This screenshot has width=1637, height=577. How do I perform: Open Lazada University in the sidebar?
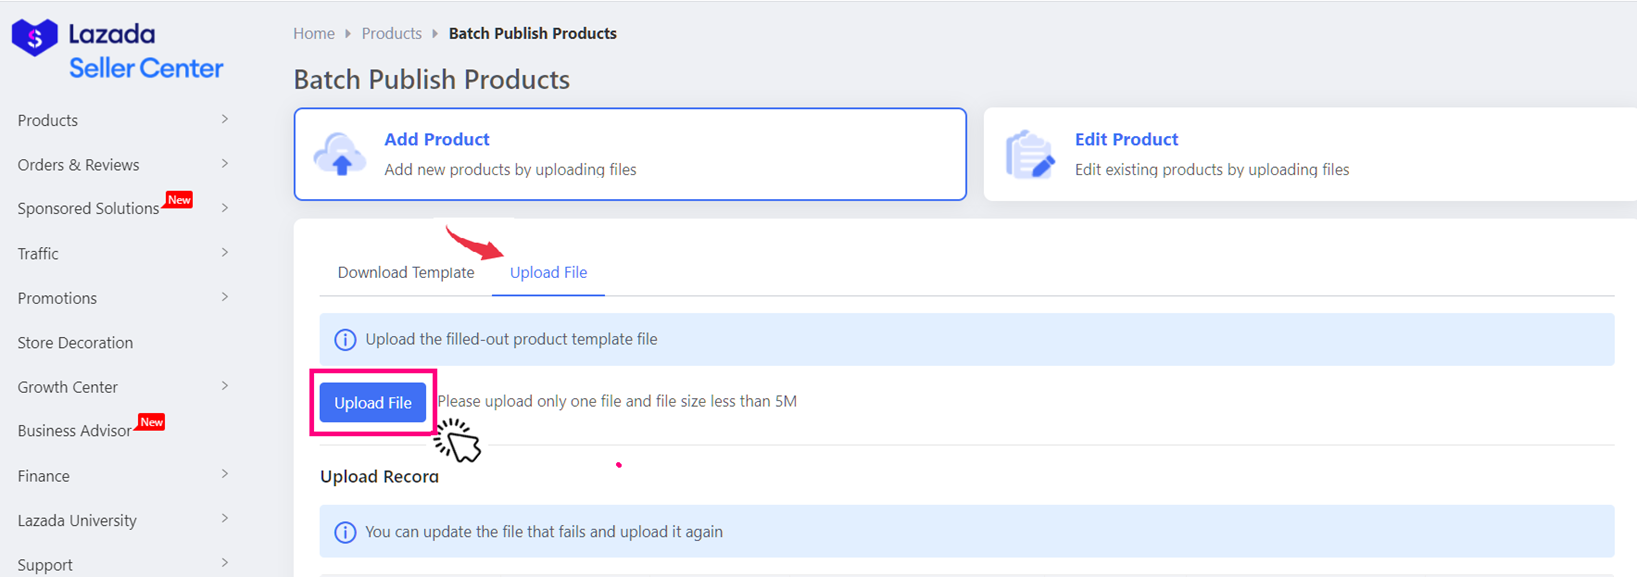coord(77,520)
